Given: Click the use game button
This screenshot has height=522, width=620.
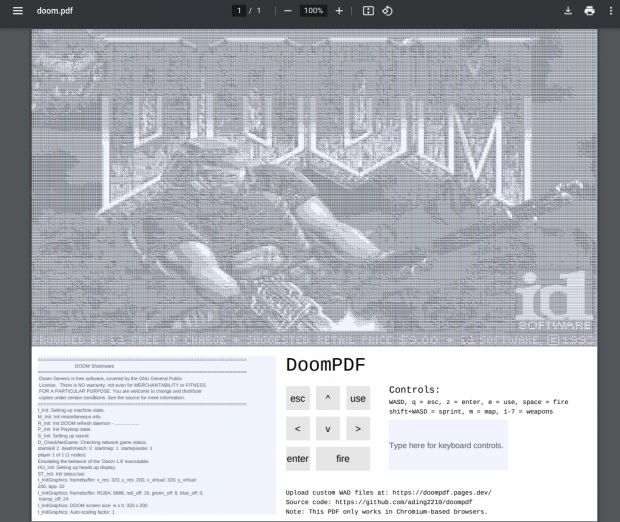Looking at the screenshot, I should pyautogui.click(x=358, y=398).
